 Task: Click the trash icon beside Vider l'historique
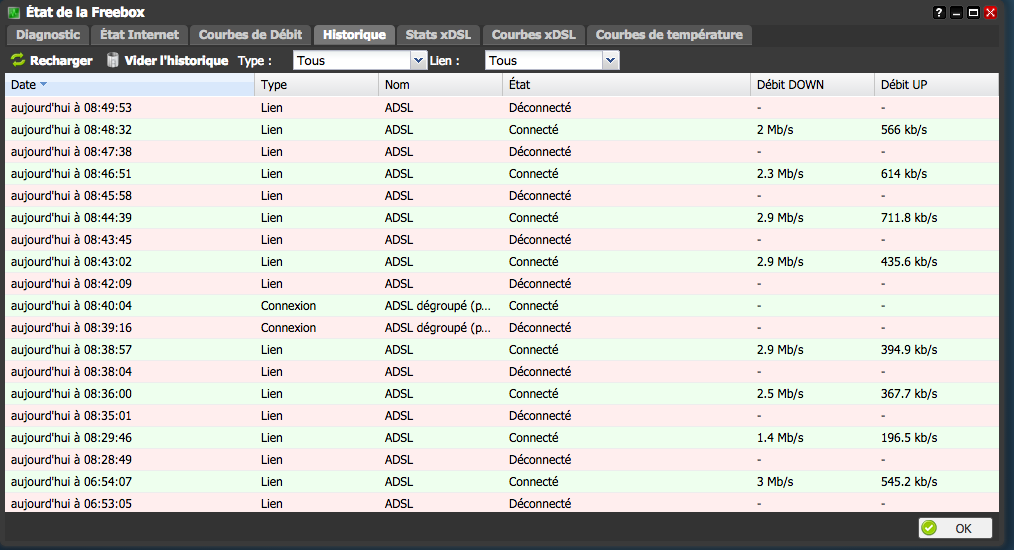(113, 60)
